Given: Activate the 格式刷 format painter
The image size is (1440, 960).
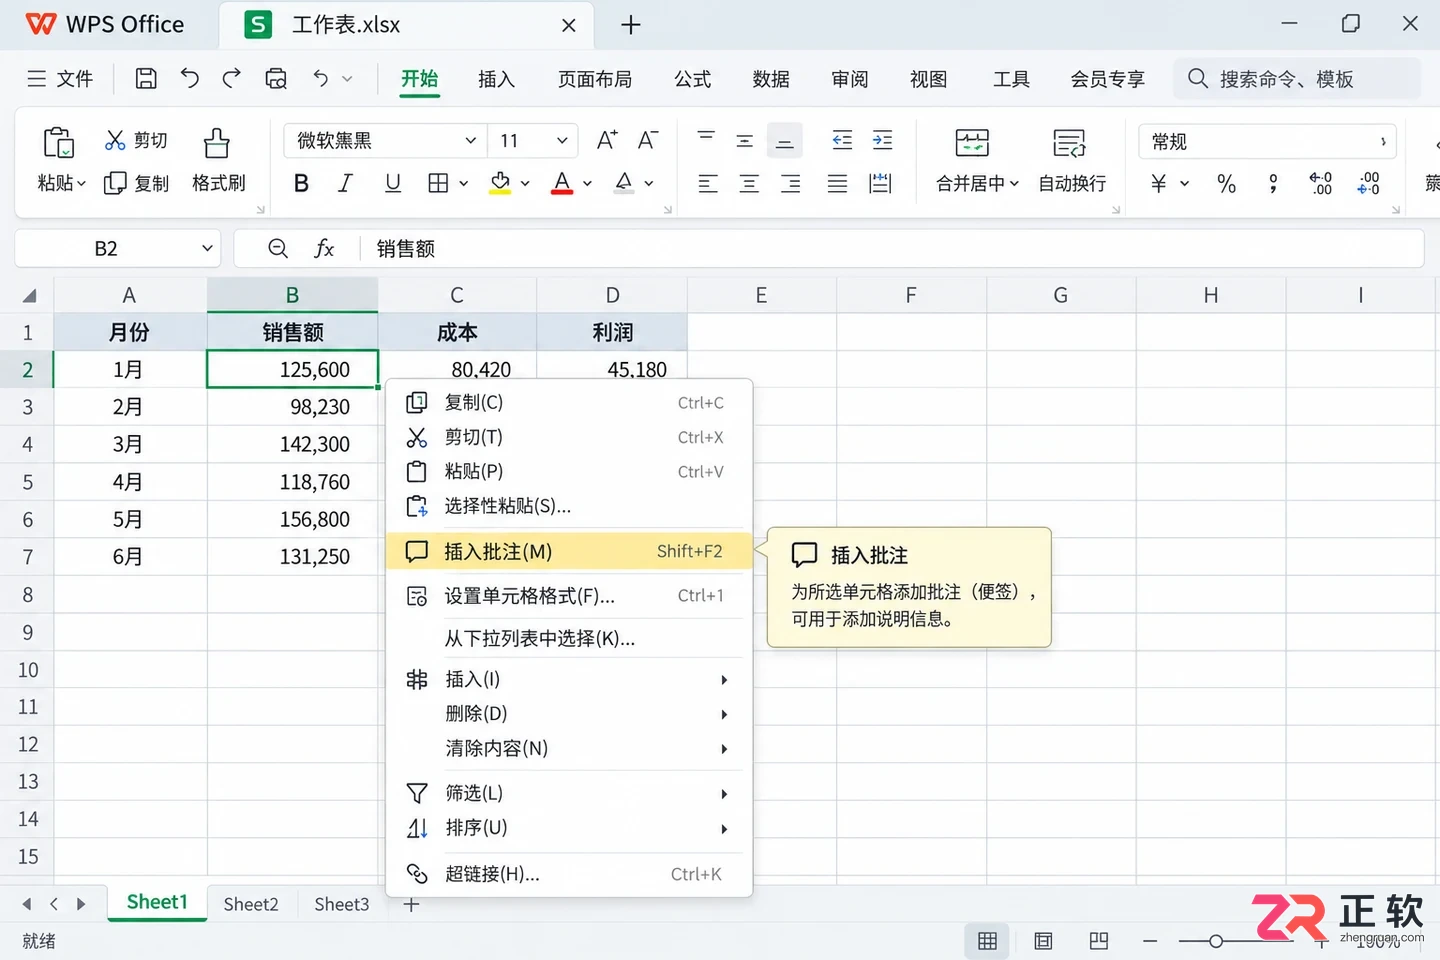Looking at the screenshot, I should pos(218,160).
